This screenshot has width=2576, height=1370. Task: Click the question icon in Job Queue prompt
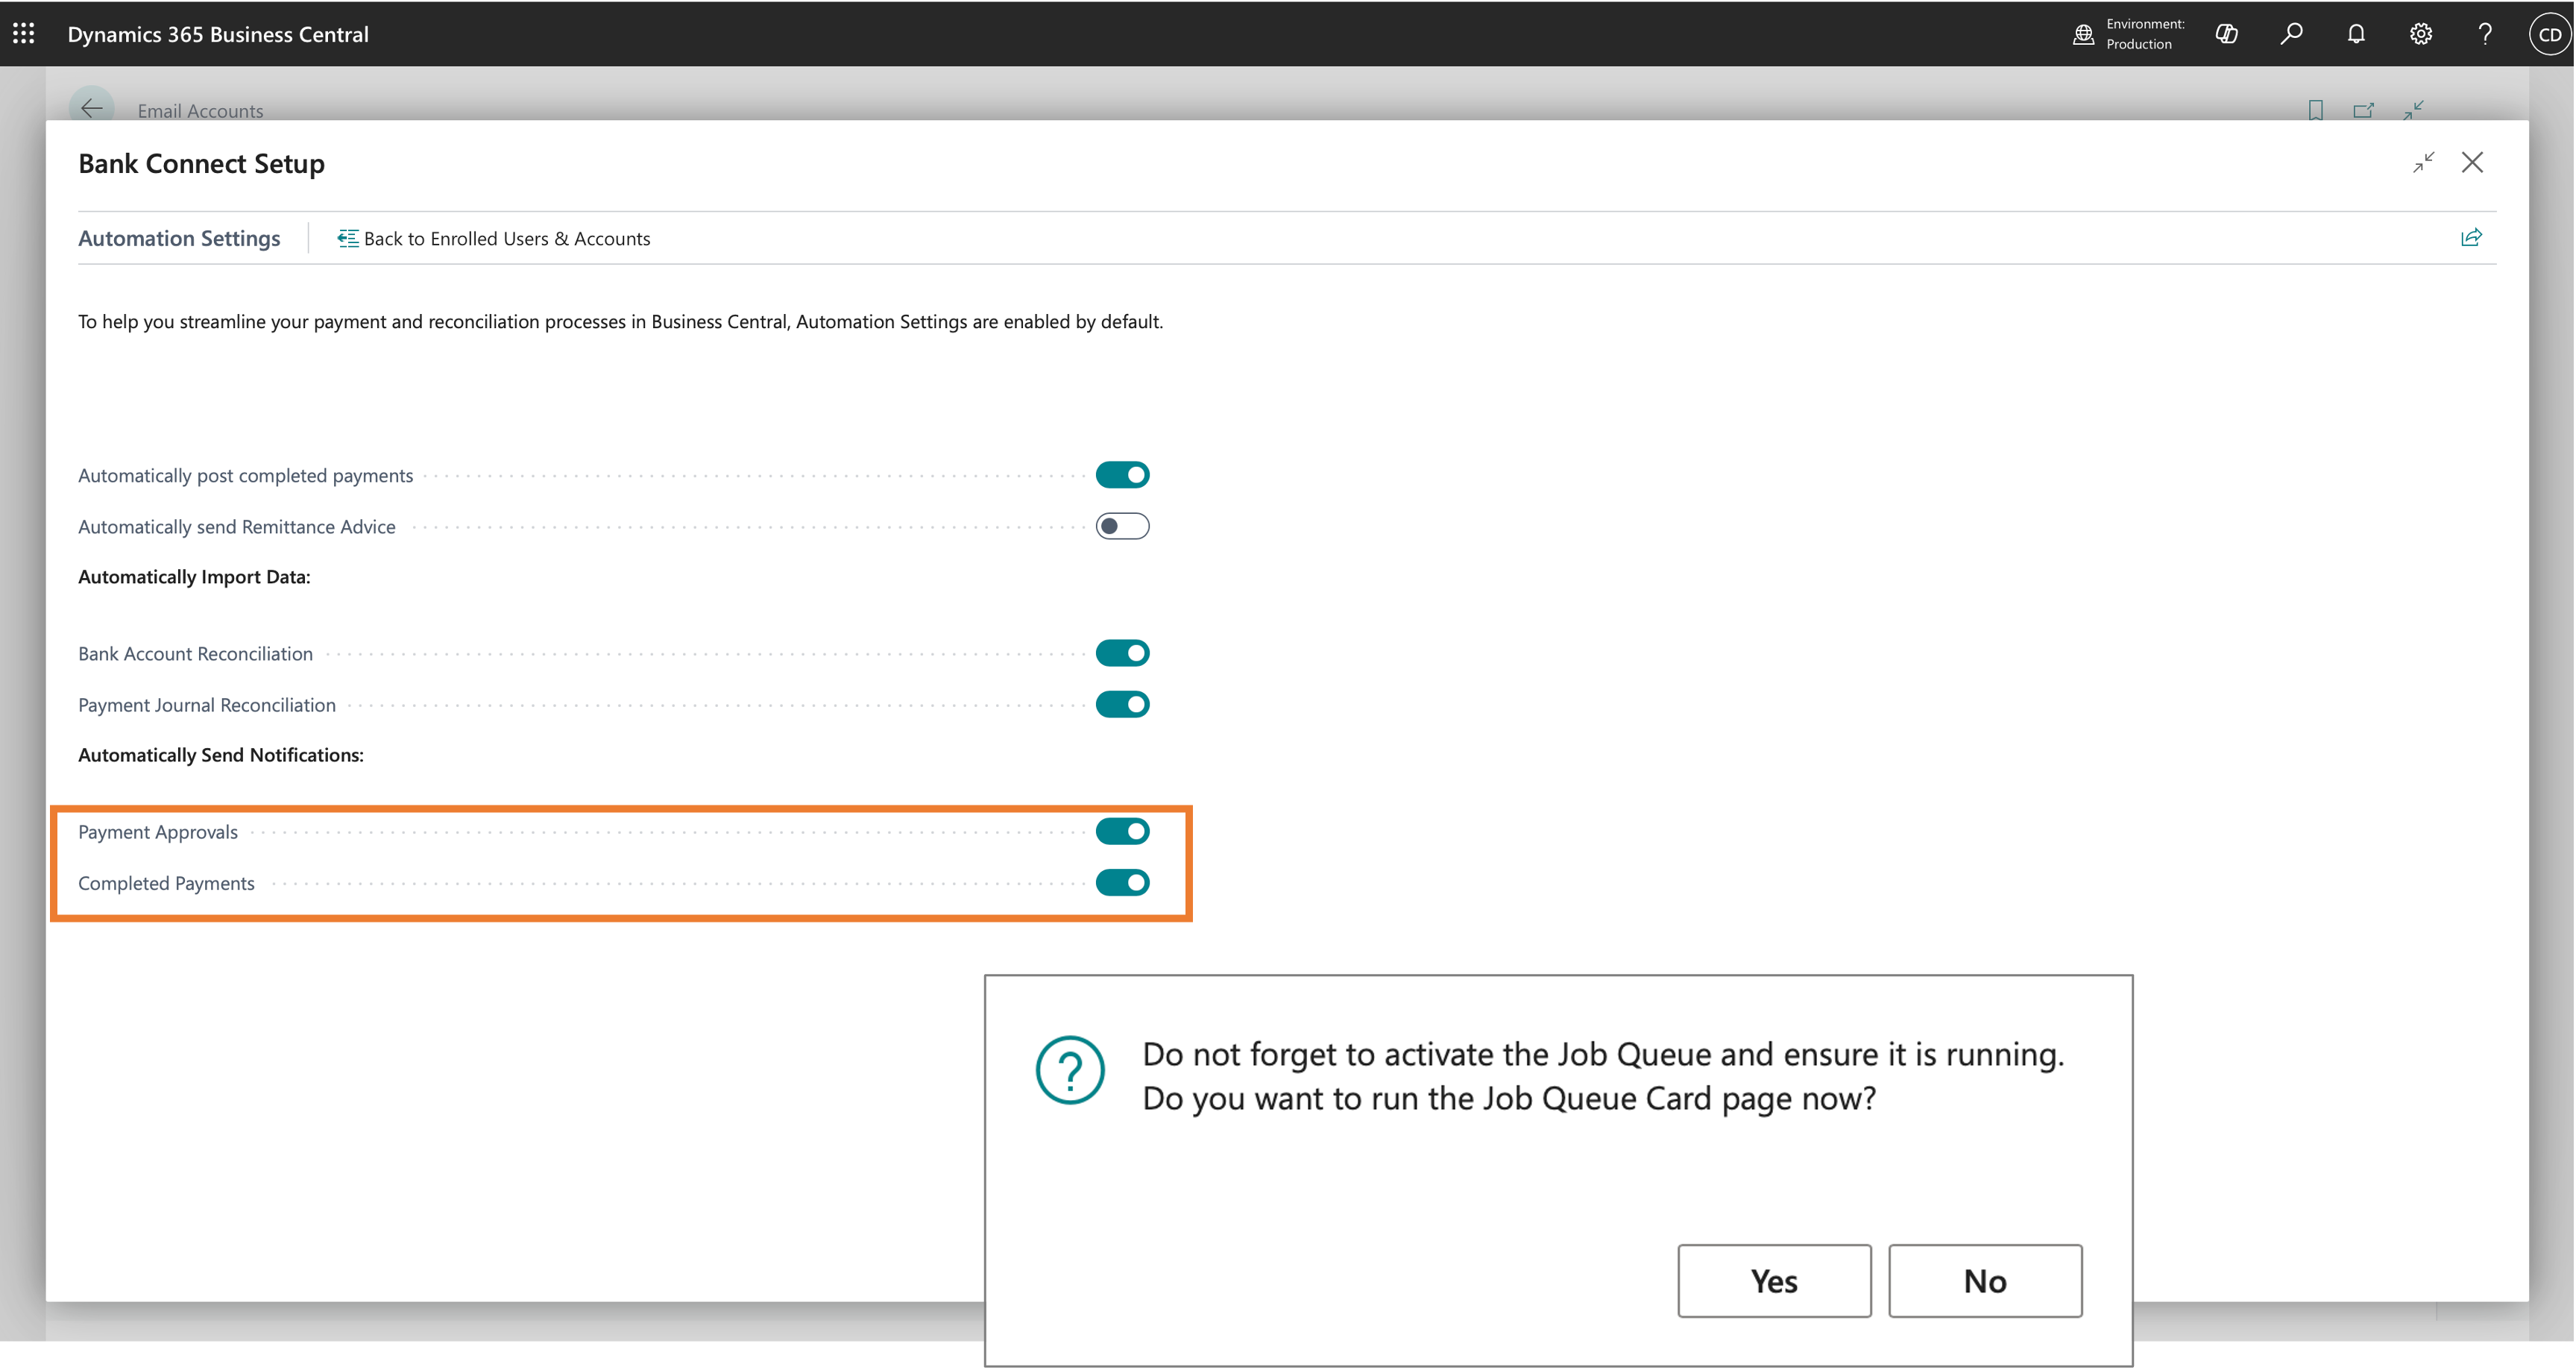(x=1070, y=1070)
